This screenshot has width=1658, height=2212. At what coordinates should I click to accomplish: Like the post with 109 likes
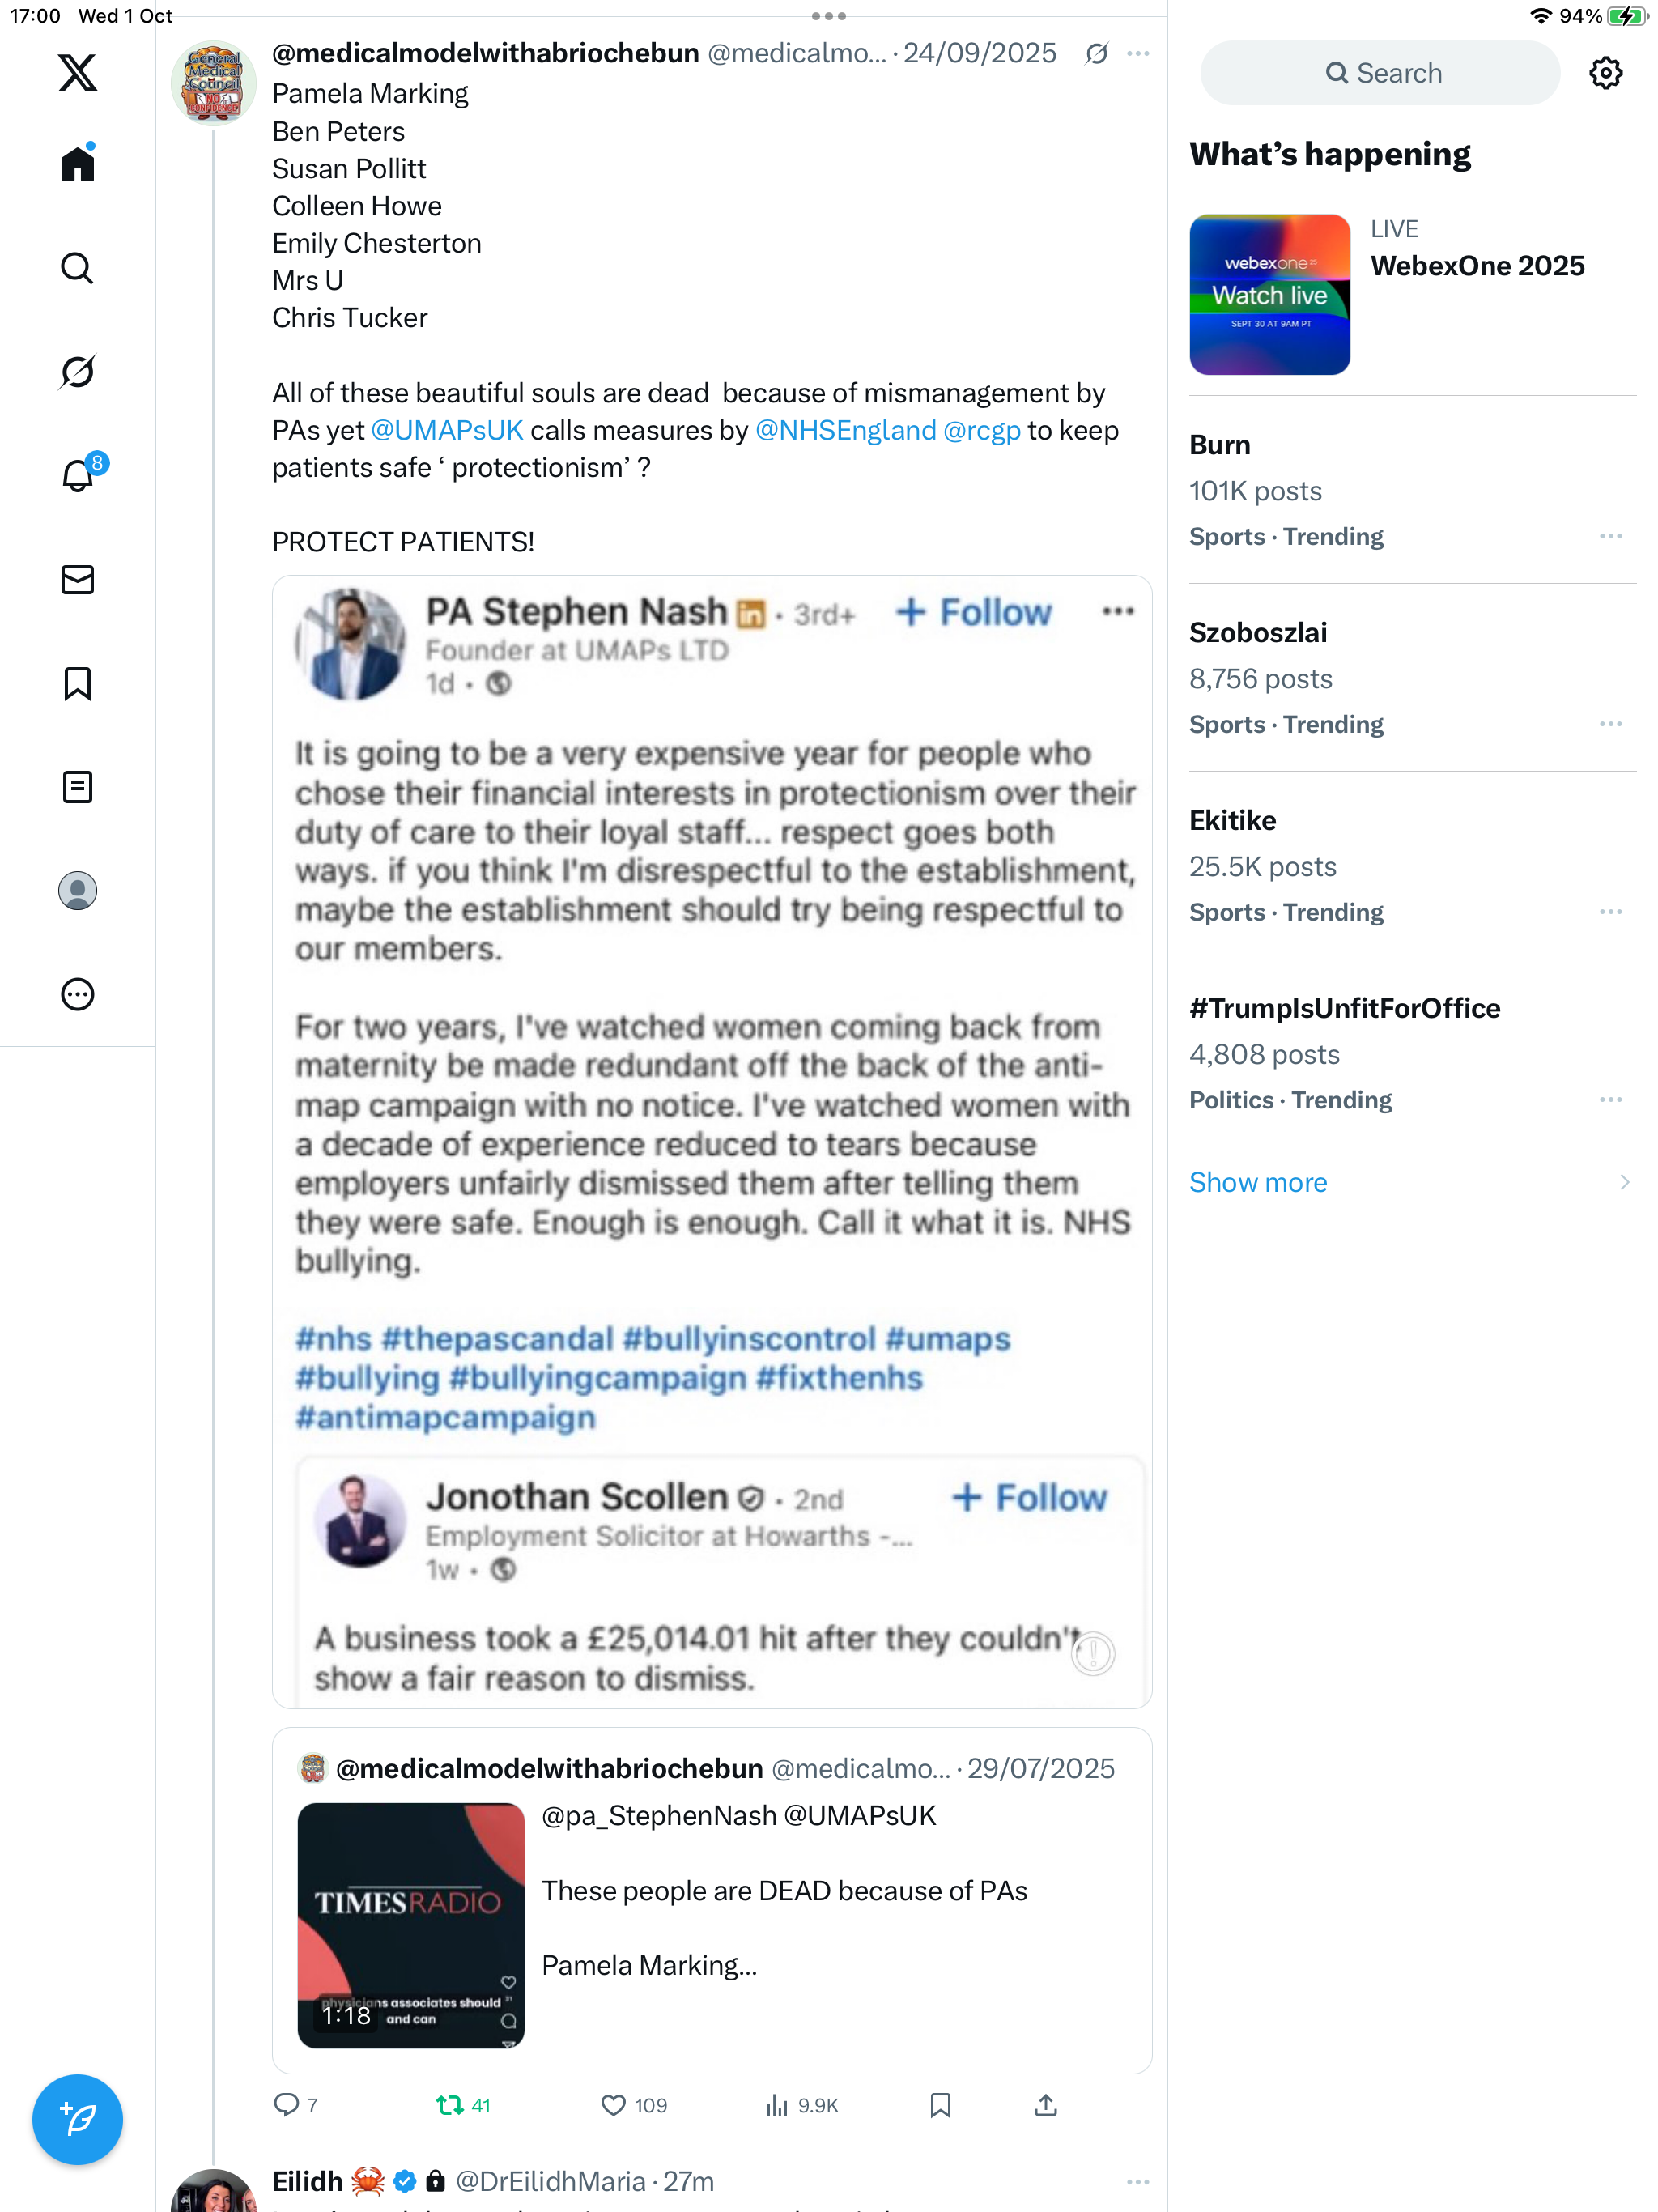[613, 2105]
